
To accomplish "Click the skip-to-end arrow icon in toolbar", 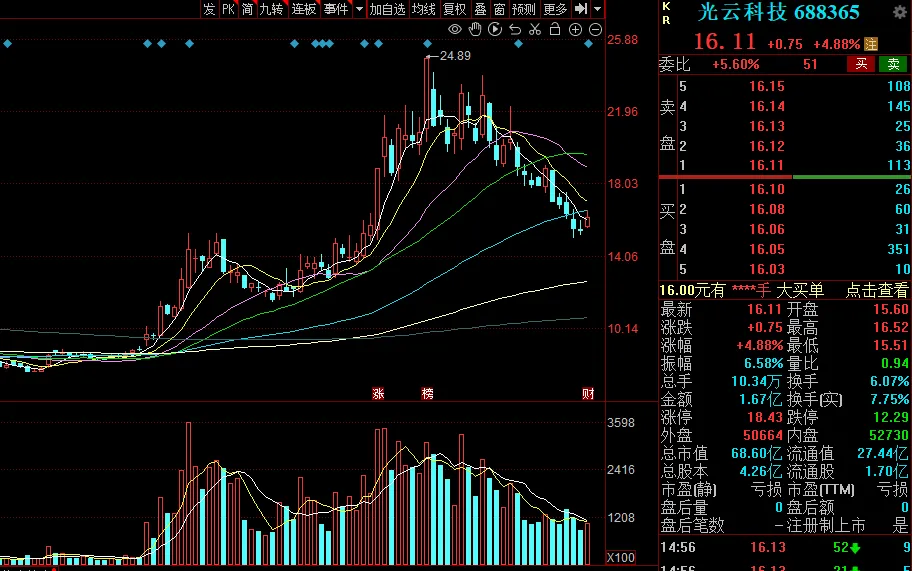I will pyautogui.click(x=581, y=9).
